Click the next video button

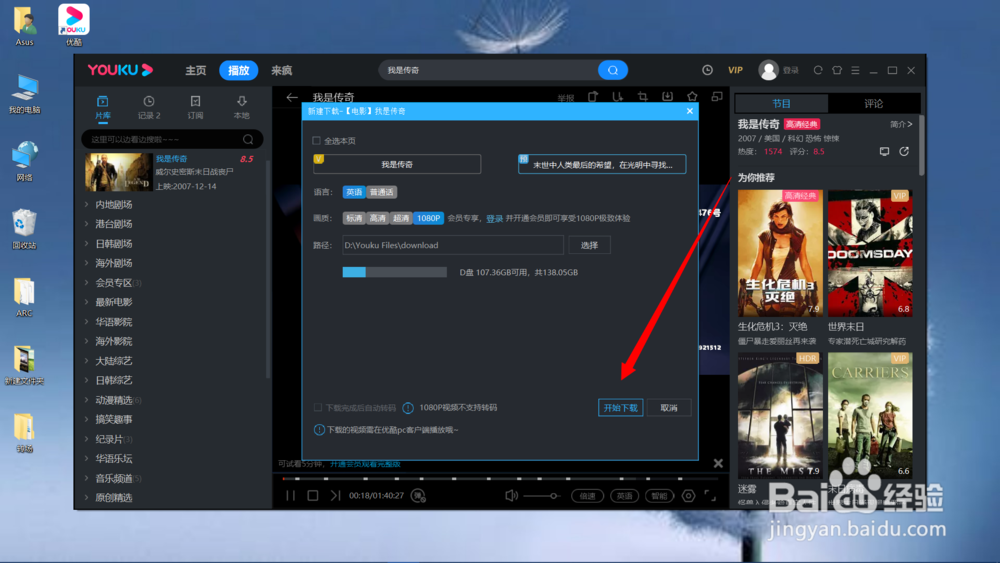click(x=335, y=495)
